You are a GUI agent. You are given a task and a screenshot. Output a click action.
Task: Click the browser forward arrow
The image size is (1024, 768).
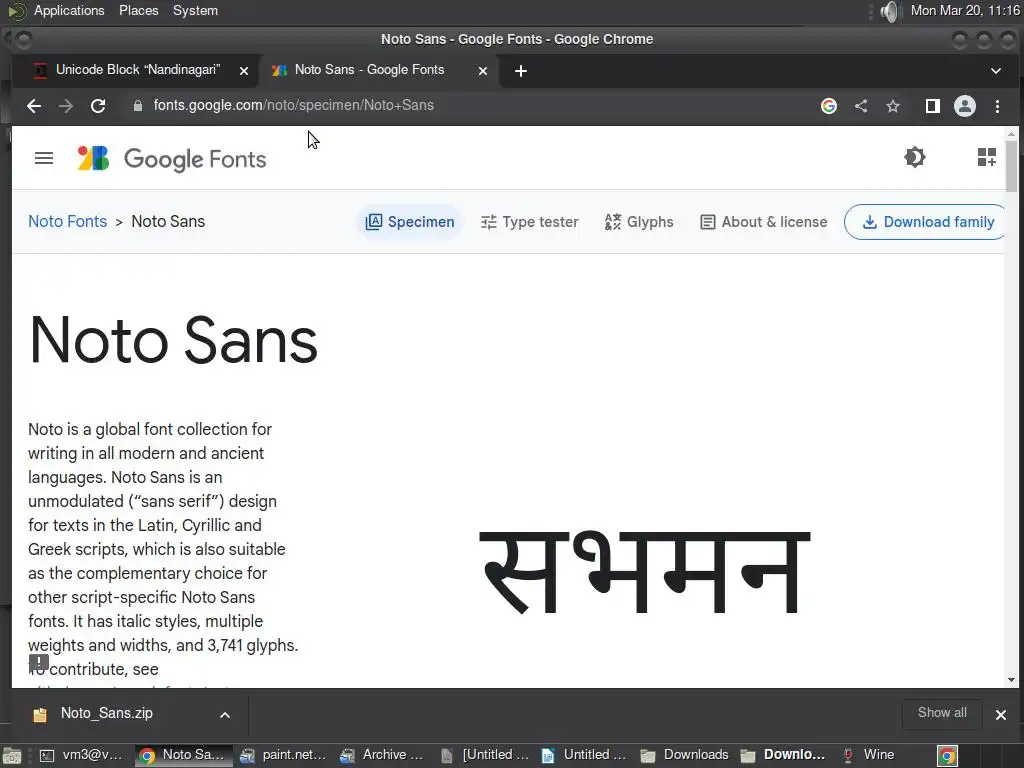tap(66, 106)
